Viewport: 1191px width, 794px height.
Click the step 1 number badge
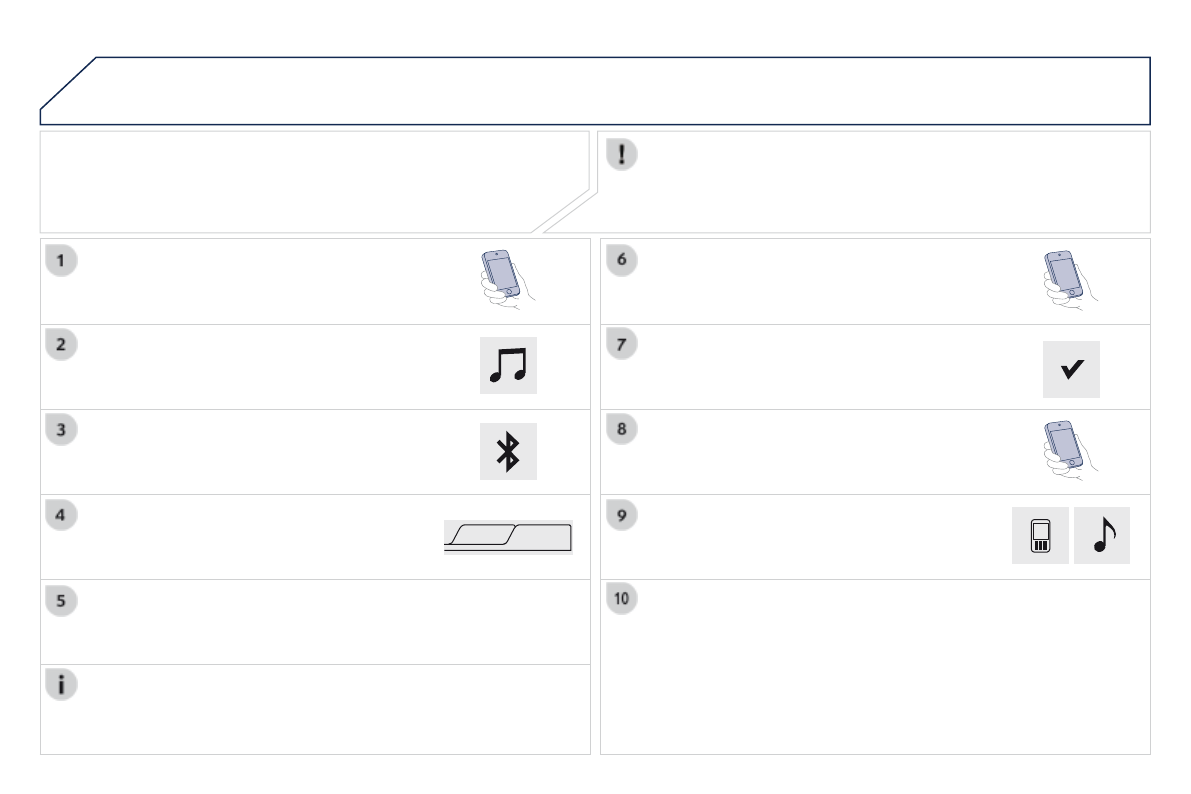[x=62, y=260]
